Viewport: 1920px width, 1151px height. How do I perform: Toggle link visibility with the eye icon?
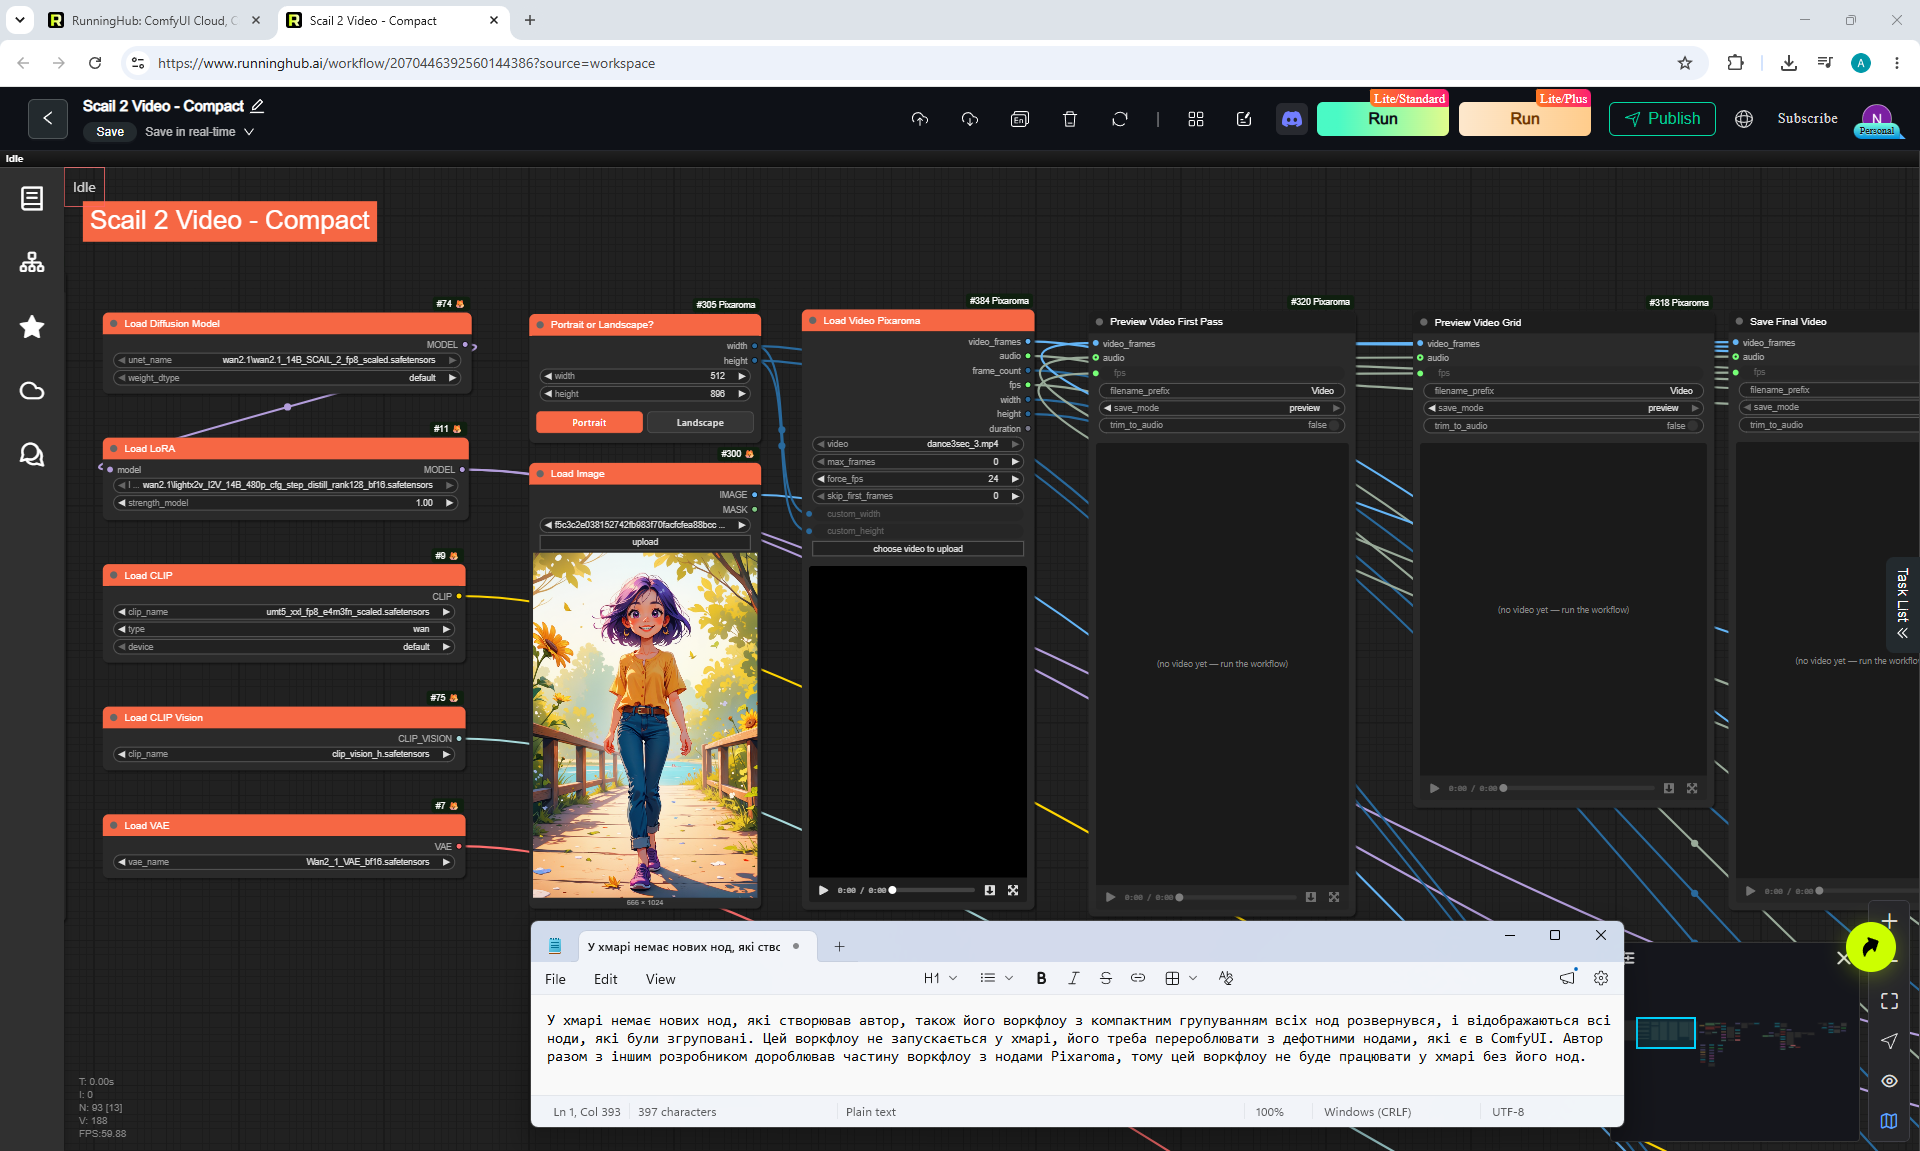[x=1889, y=1081]
